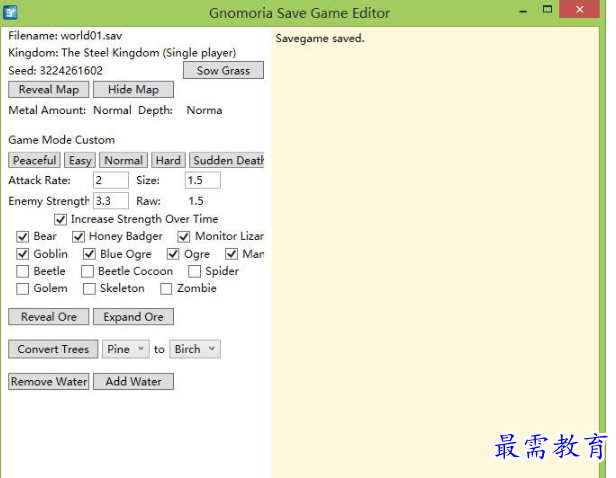Uncheck the Blue Ogre checkbox
This screenshot has height=478, width=616.
coord(89,254)
